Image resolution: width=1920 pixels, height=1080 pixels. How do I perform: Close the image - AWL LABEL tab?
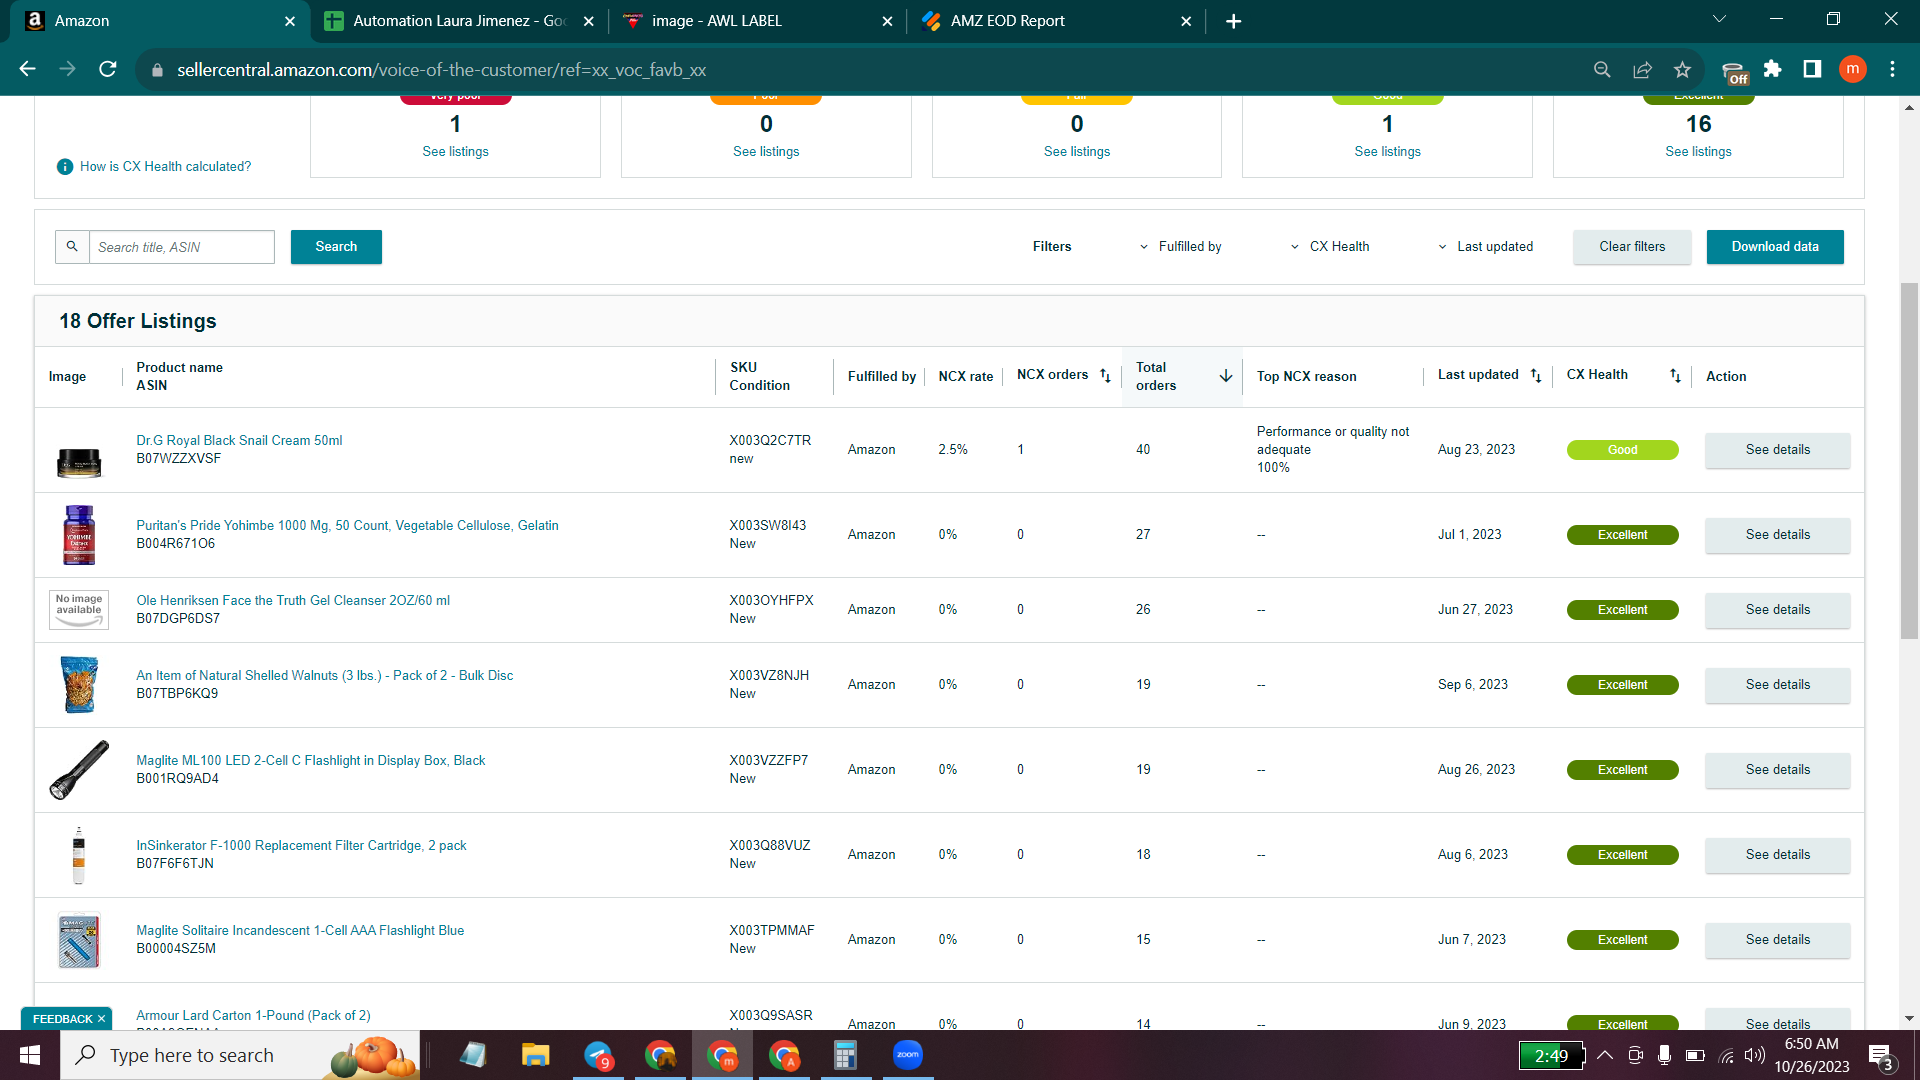coord(887,21)
